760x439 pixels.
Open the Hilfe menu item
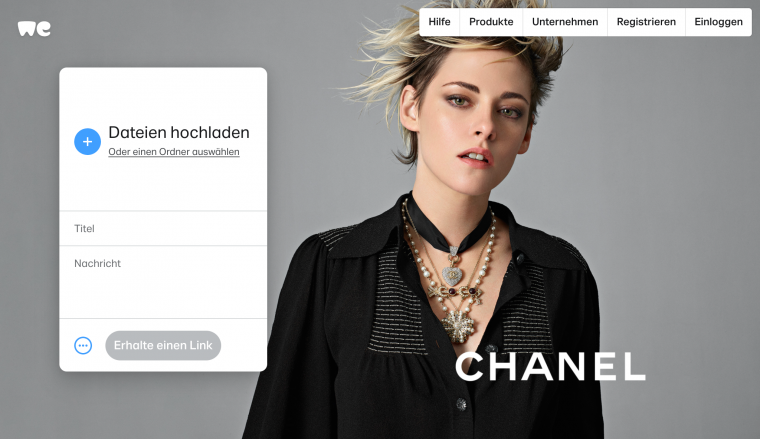point(439,22)
